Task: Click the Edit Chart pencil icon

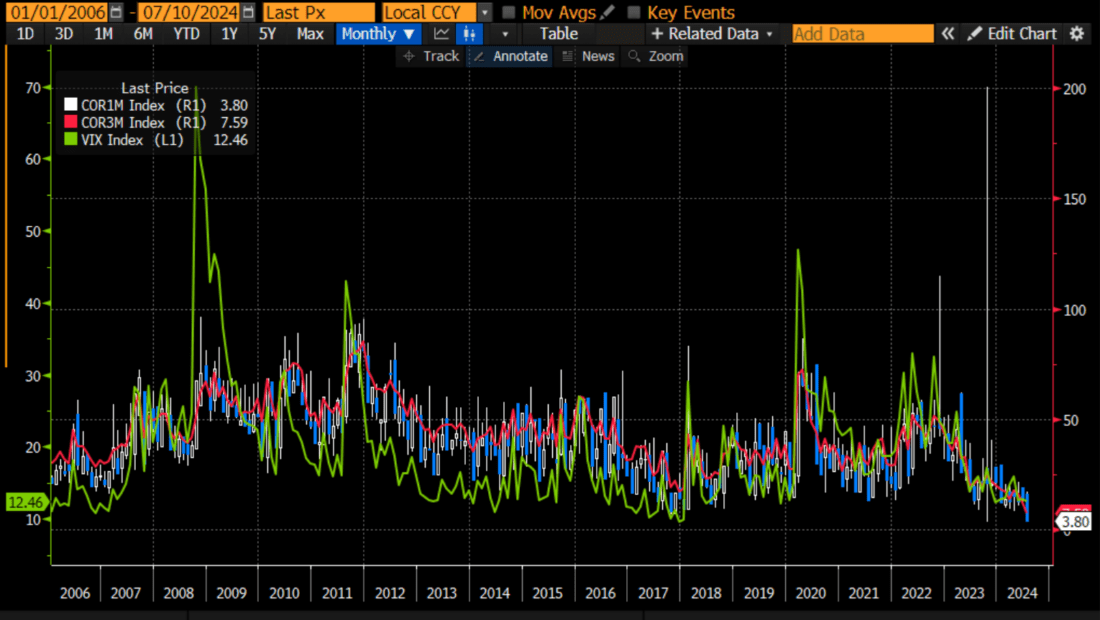Action: 973,33
